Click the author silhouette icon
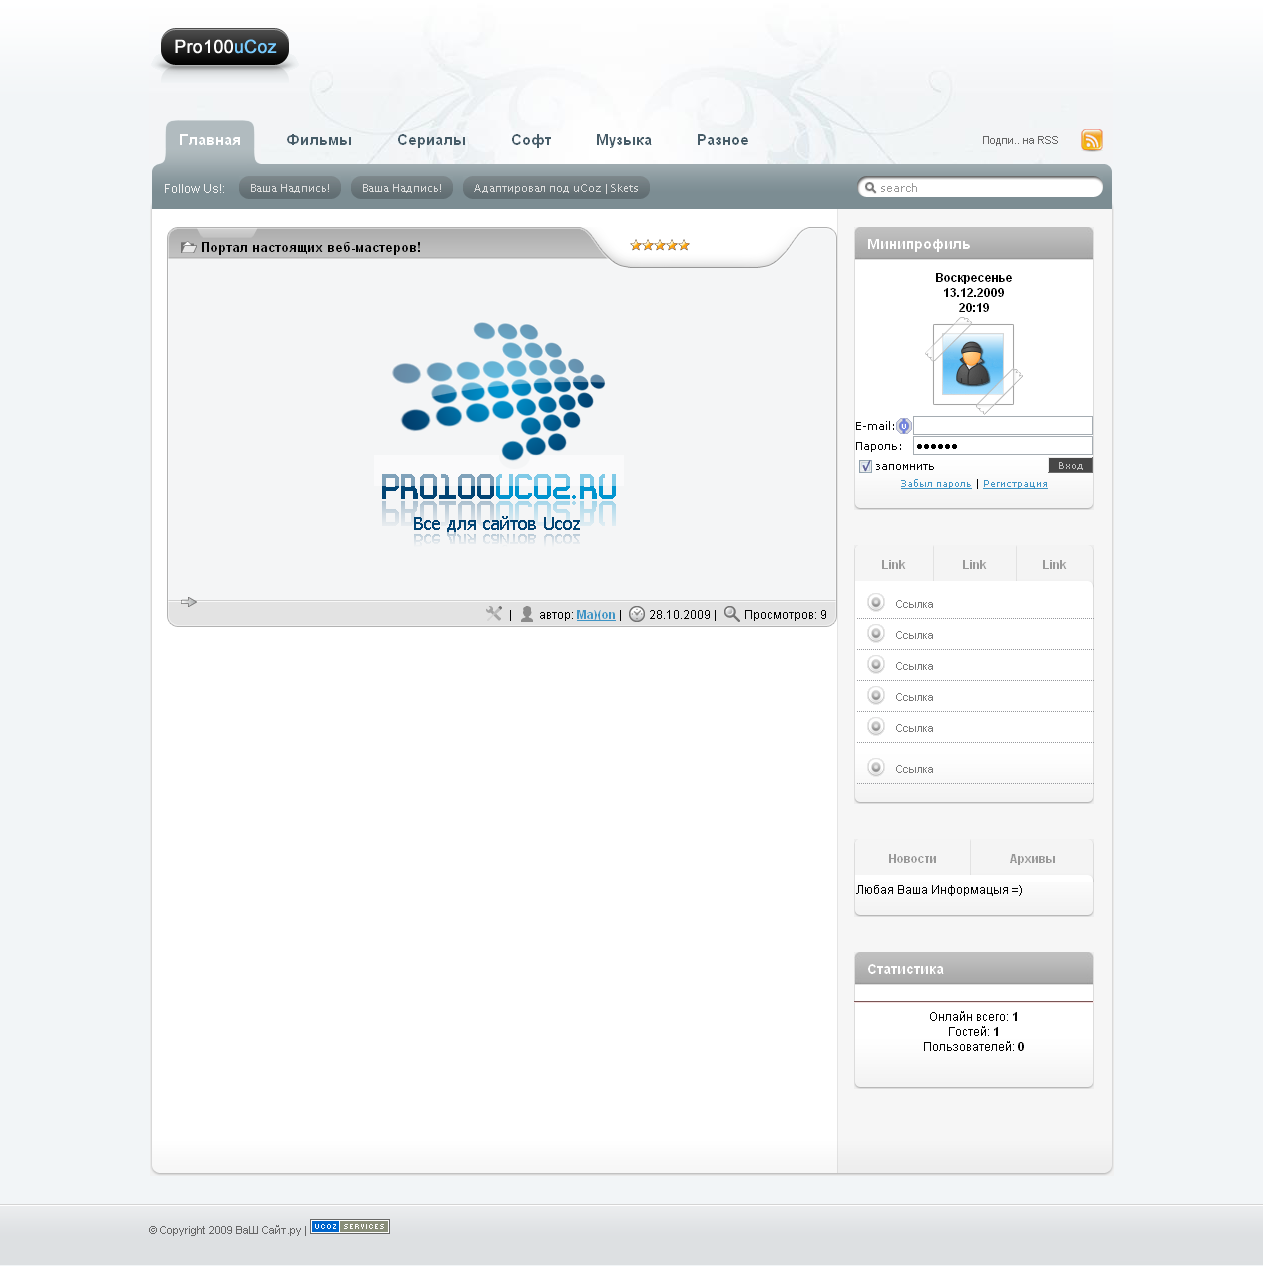Screen dimensions: 1263x1266 point(527,614)
